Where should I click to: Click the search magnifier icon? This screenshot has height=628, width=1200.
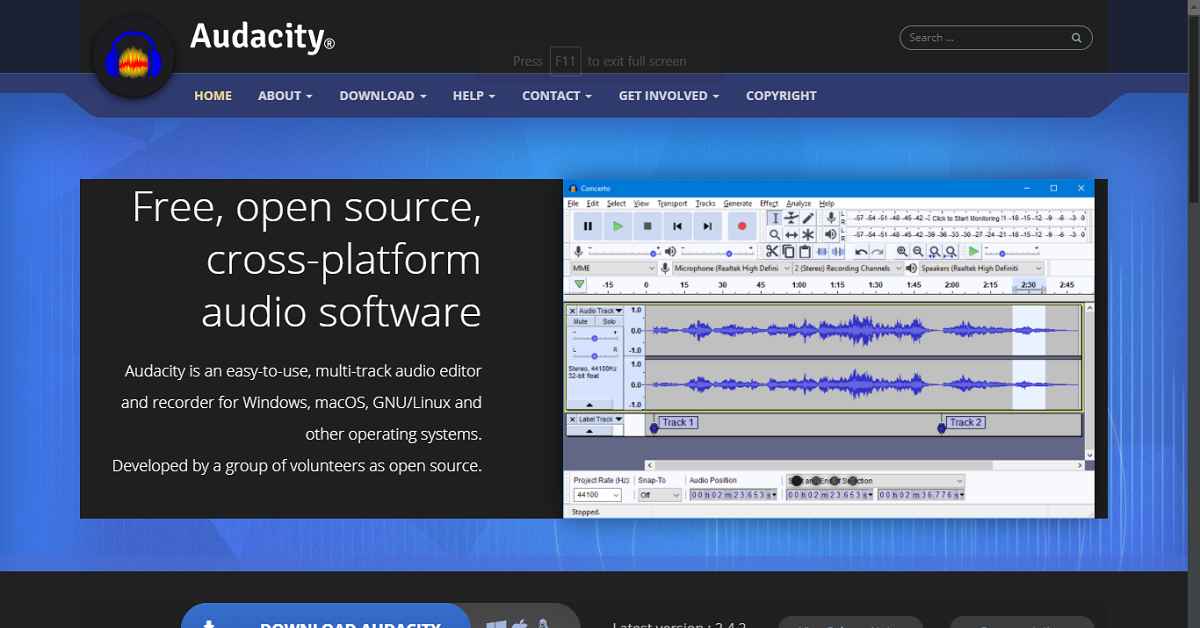(x=1076, y=38)
